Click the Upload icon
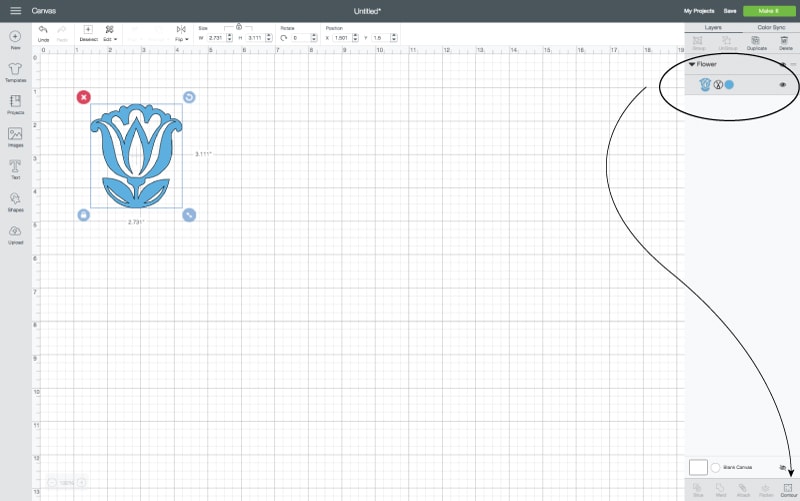 coord(15,234)
